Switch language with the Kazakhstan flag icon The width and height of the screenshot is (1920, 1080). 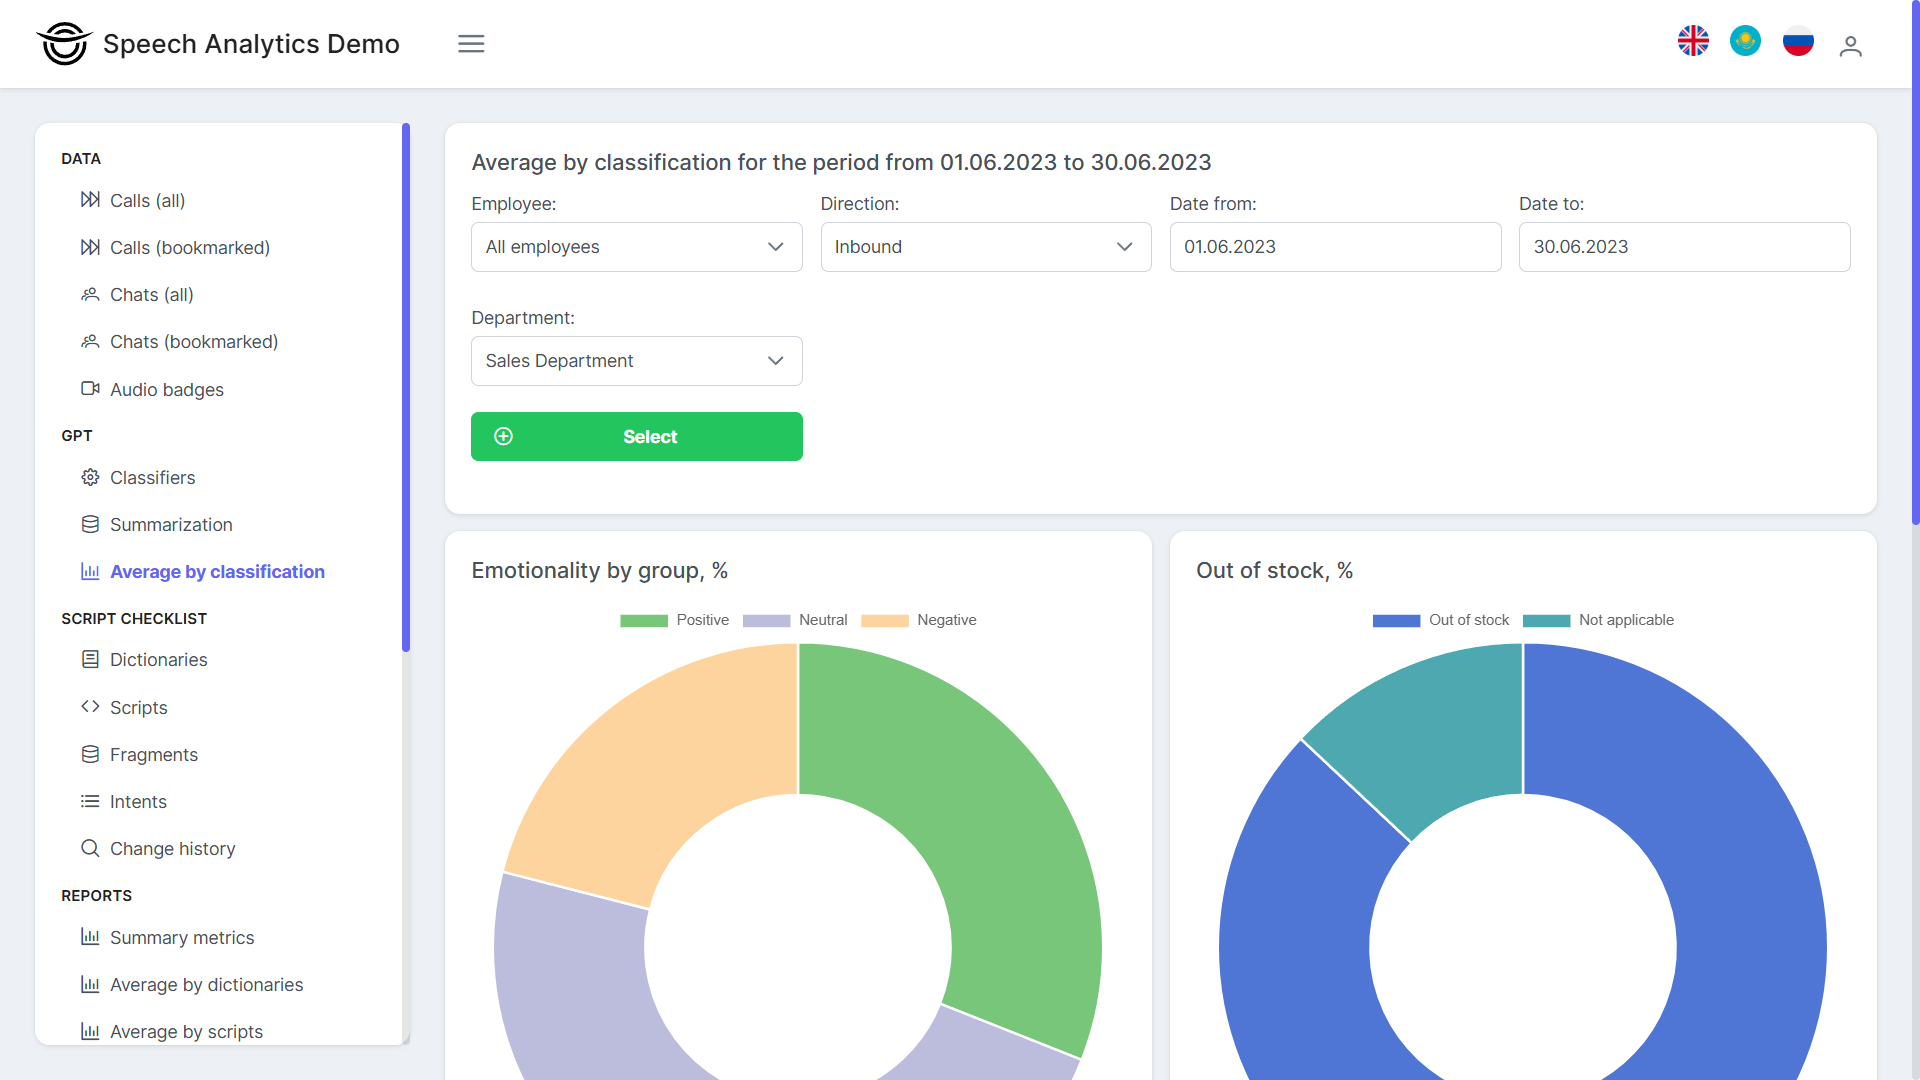[x=1745, y=41]
